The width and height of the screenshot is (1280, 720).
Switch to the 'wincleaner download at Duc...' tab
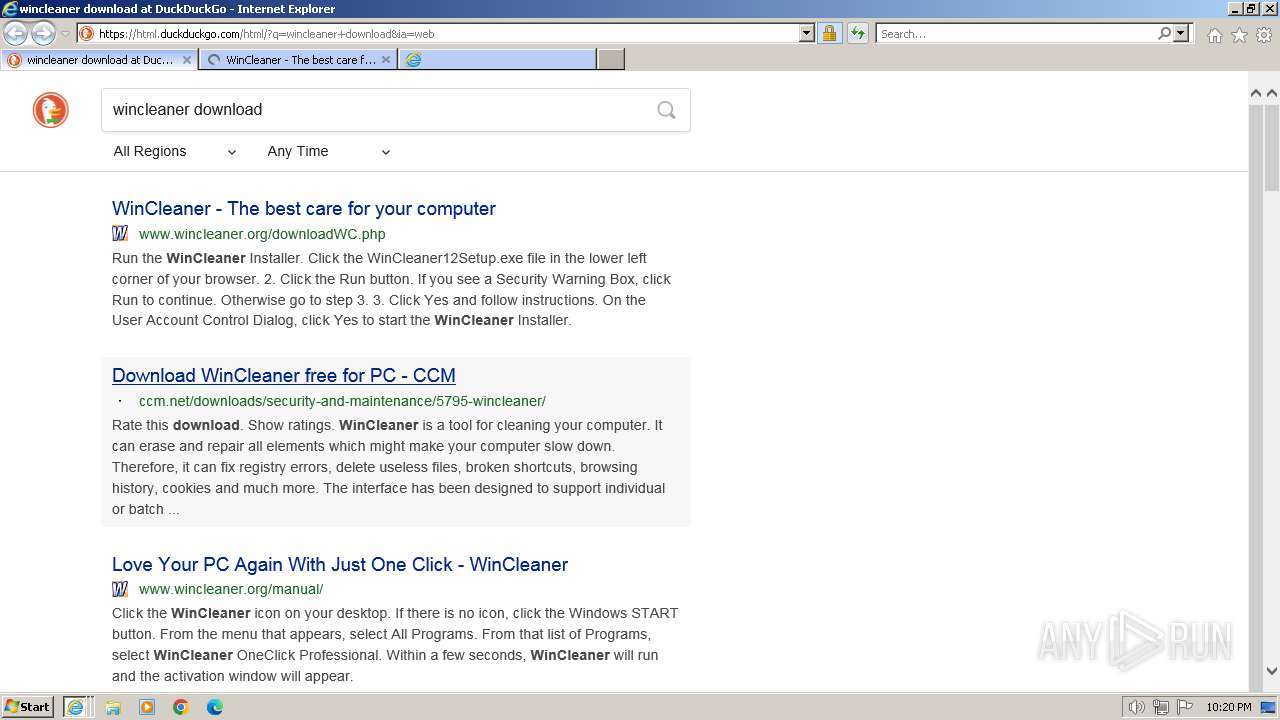click(99, 60)
